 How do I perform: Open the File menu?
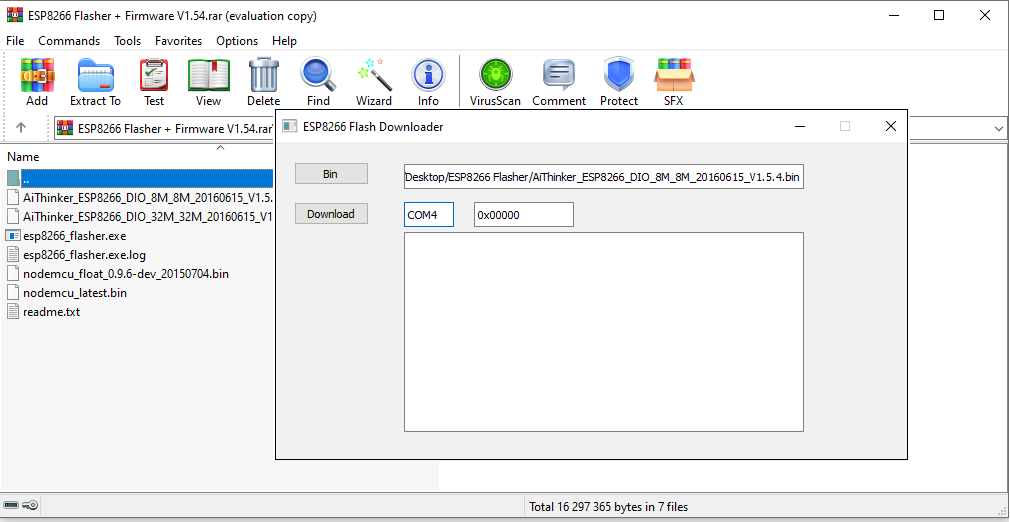tap(15, 41)
